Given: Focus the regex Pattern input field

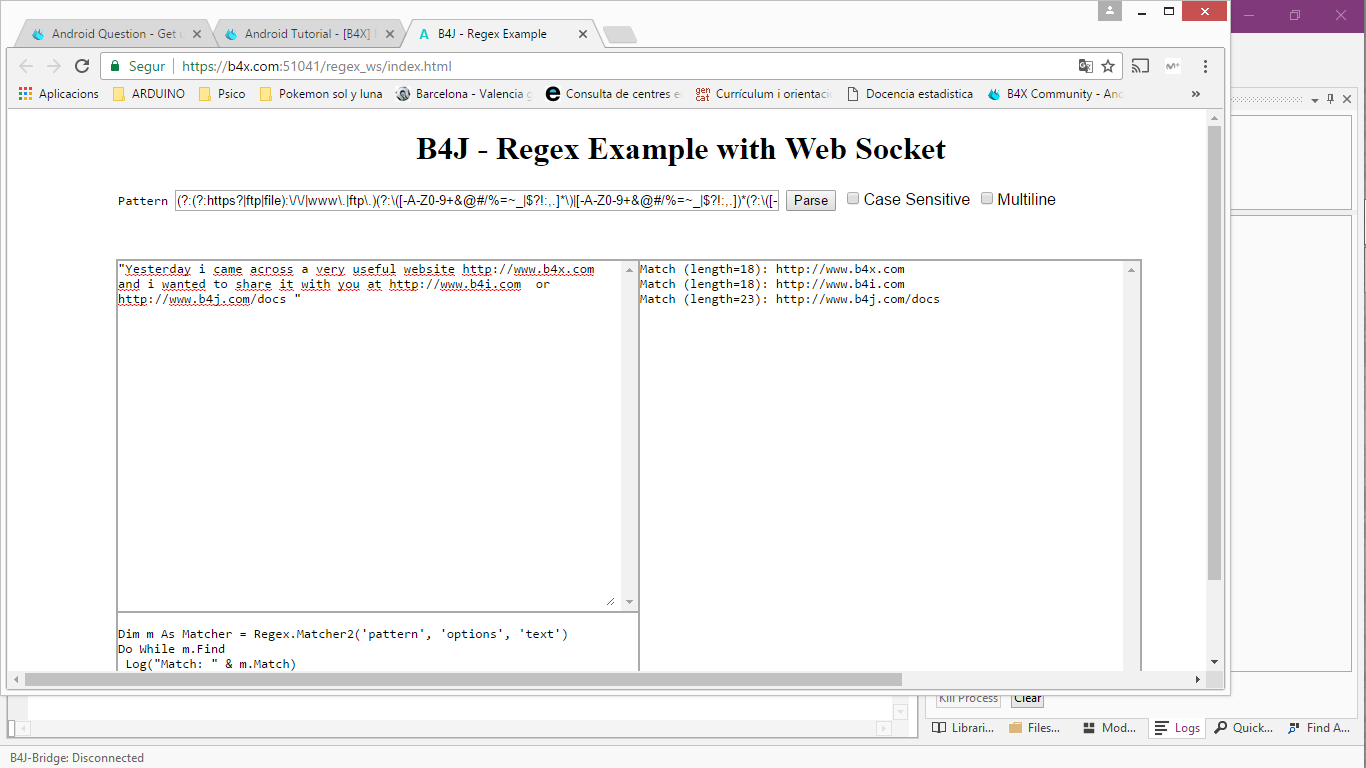Looking at the screenshot, I should 477,200.
